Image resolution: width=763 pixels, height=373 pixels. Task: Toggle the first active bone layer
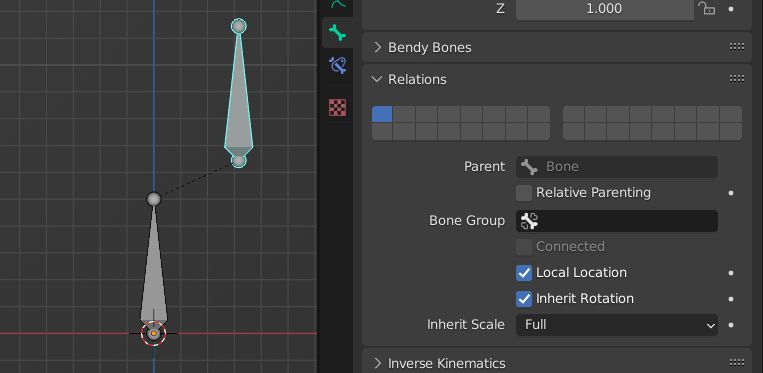382,114
